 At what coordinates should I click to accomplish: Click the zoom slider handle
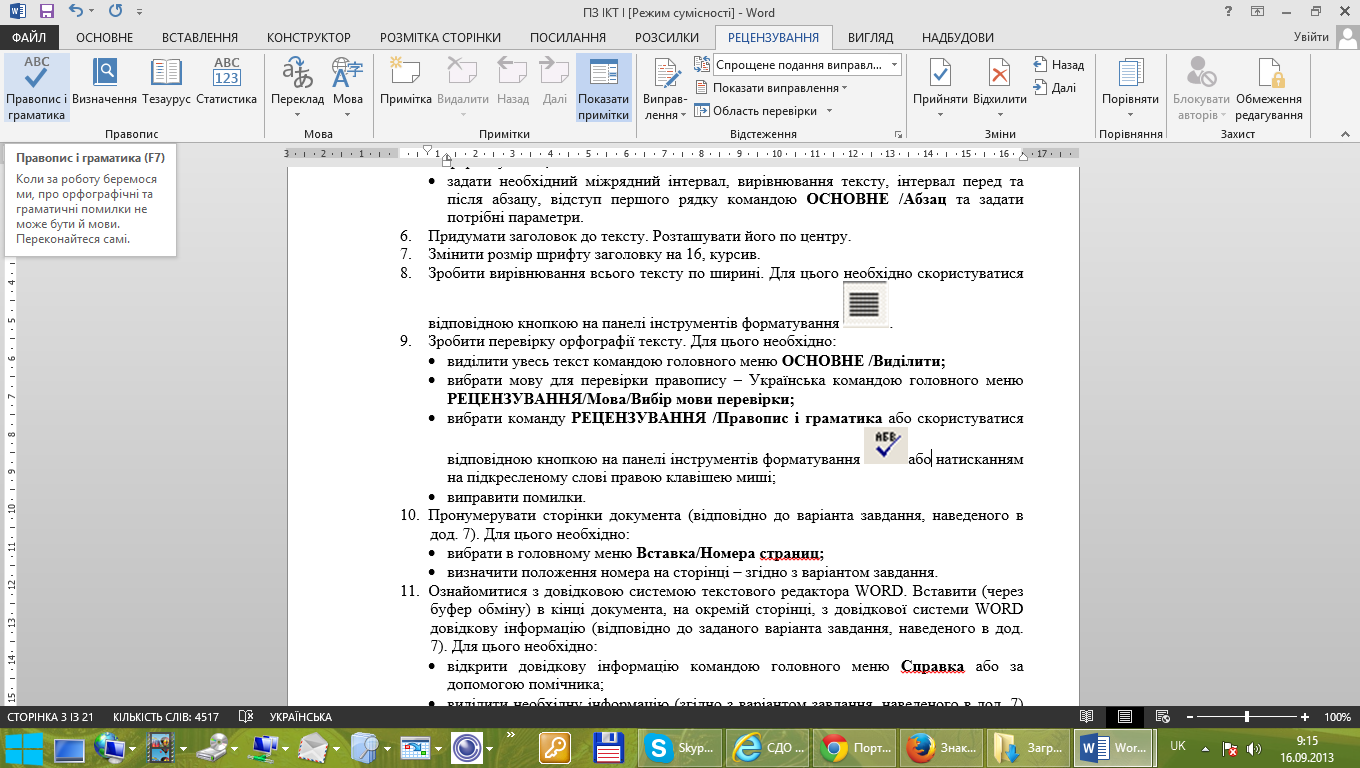click(1246, 717)
